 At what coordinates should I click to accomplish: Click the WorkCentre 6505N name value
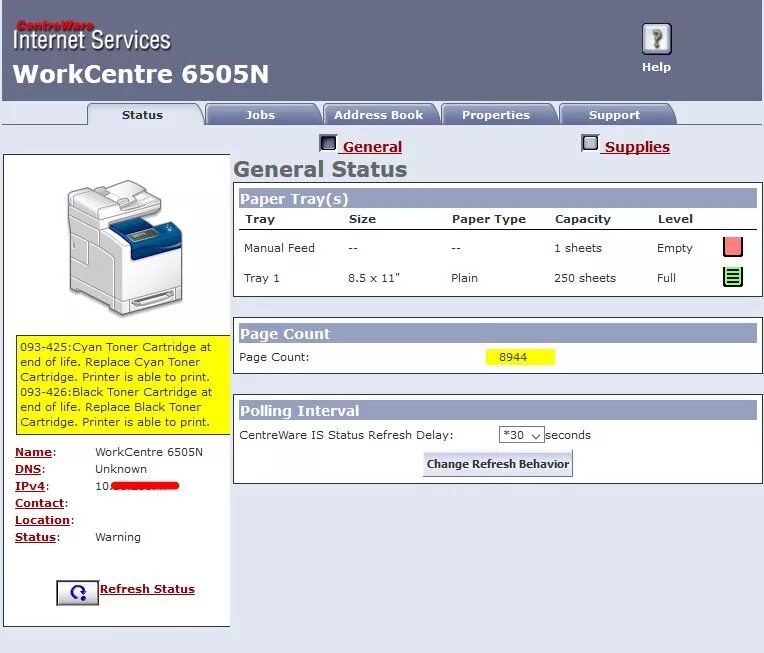pos(149,452)
